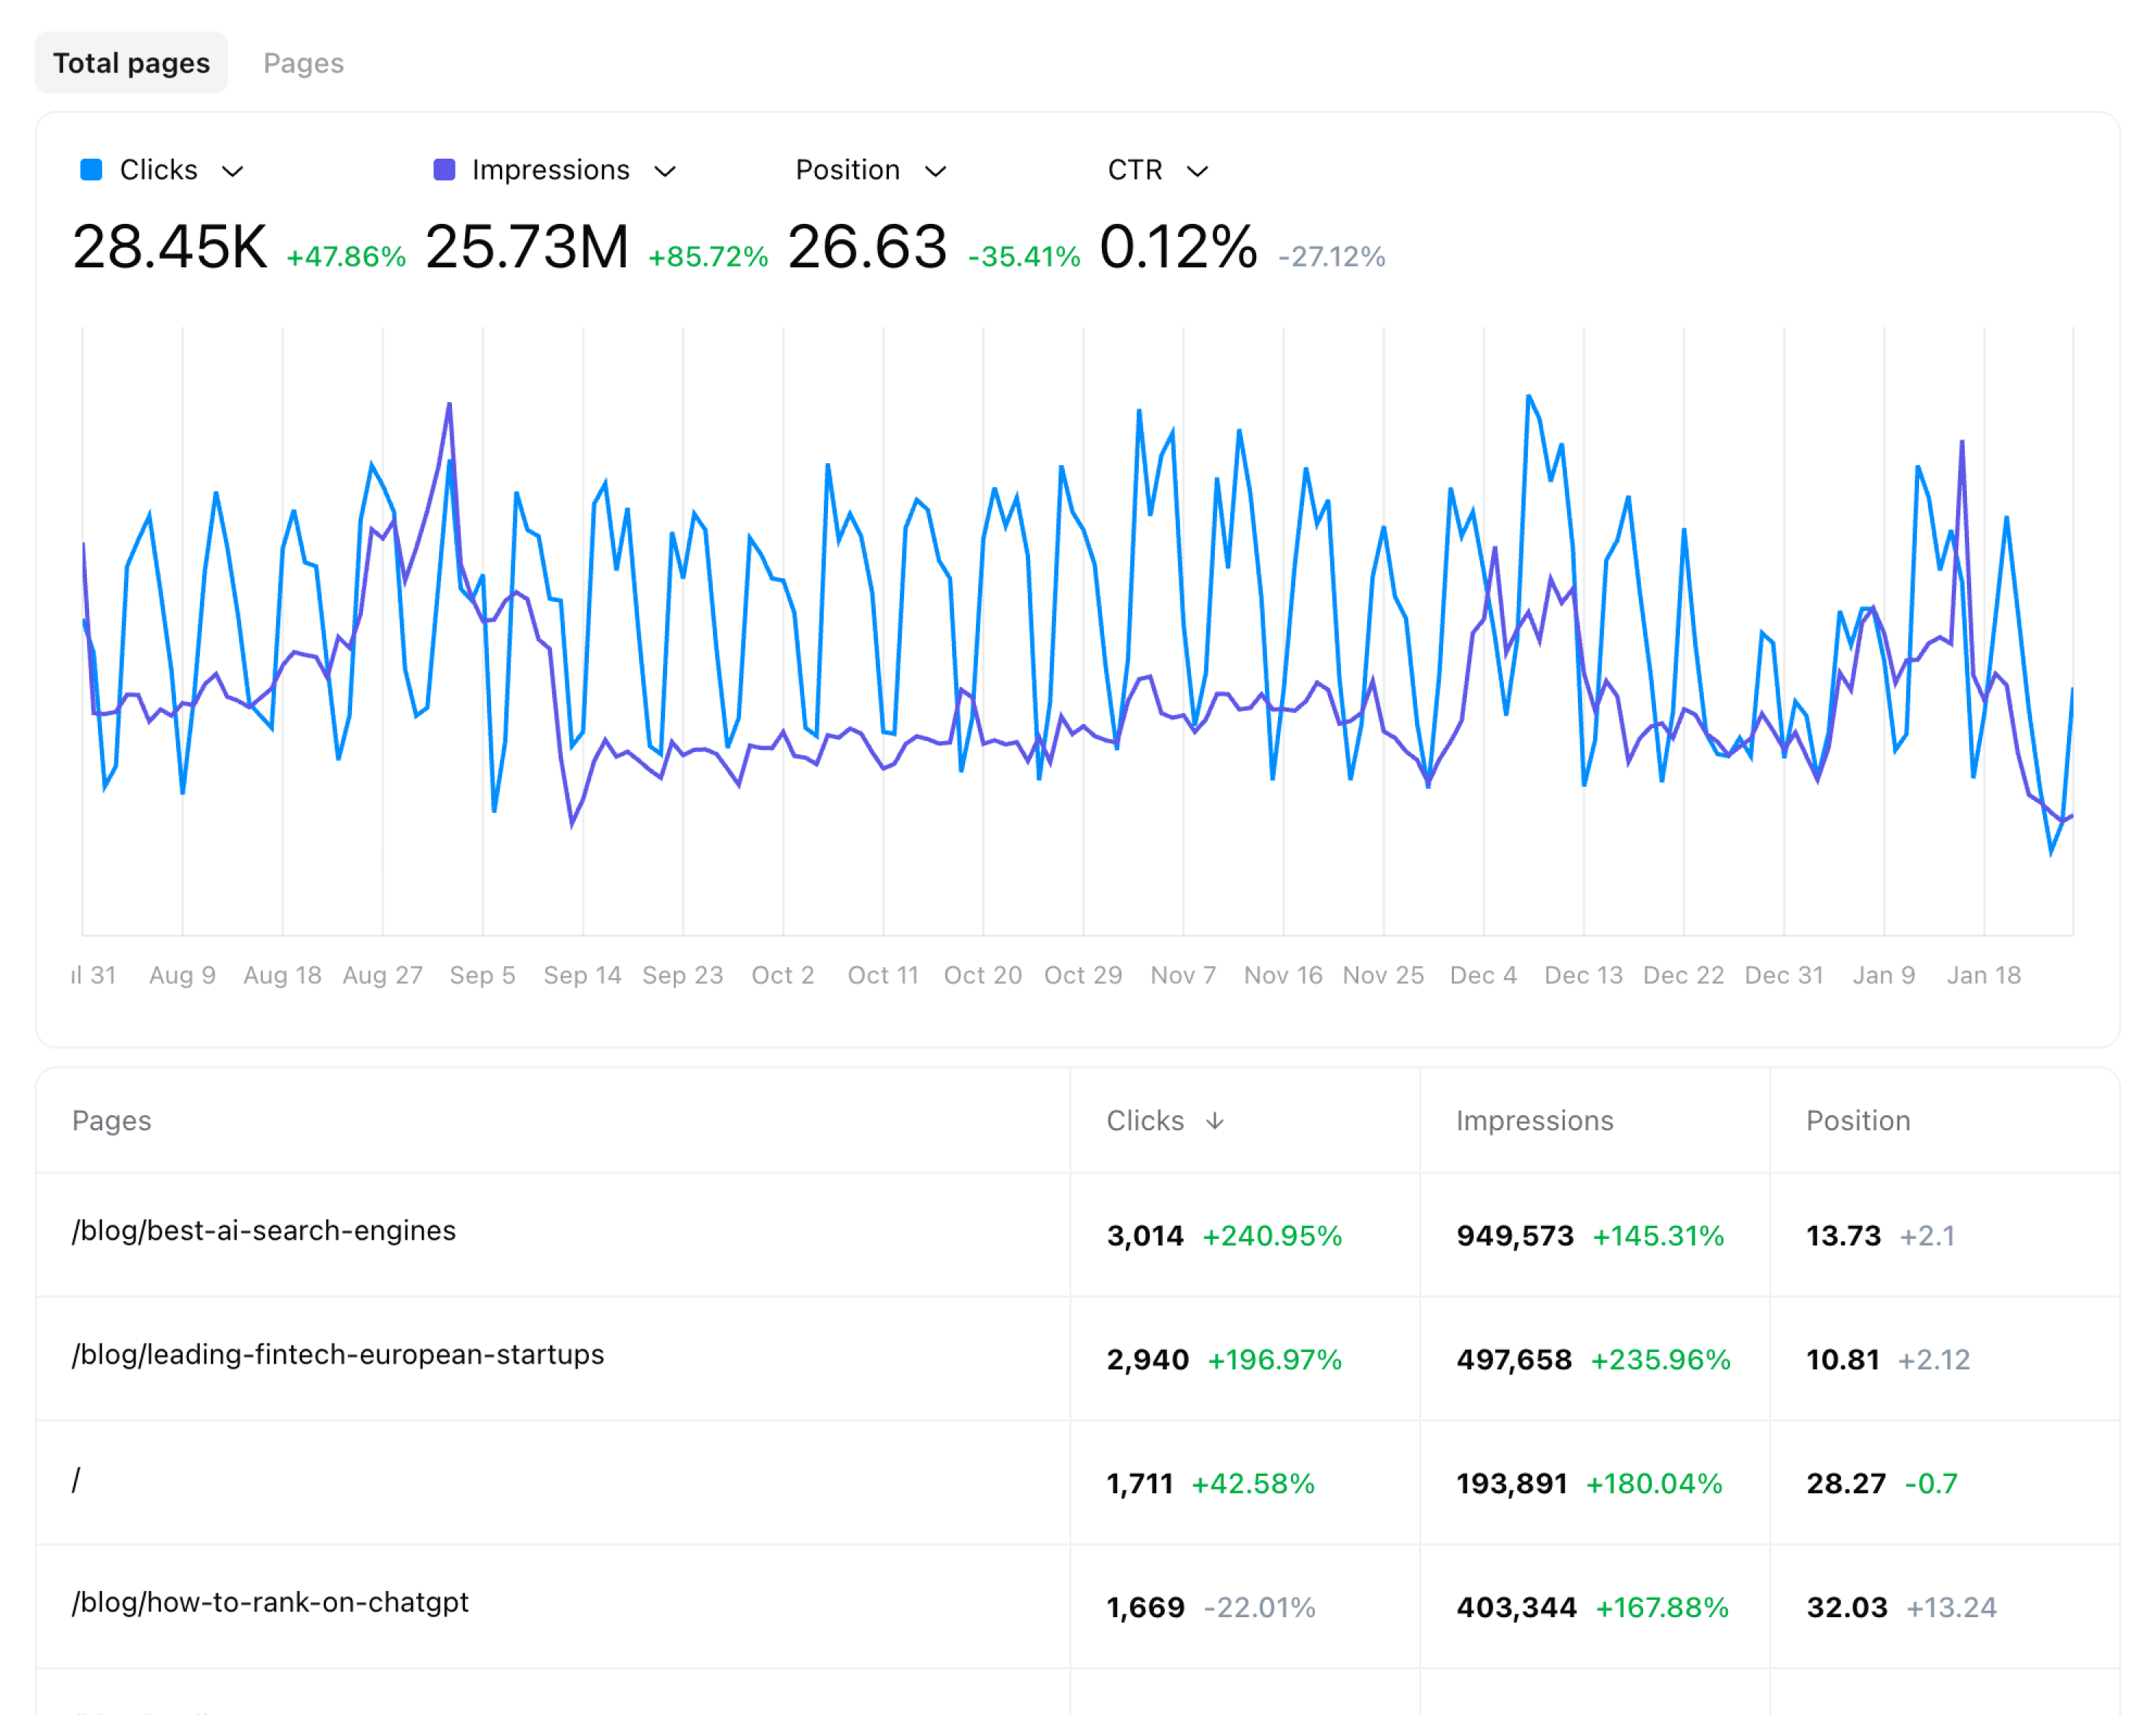2156x1715 pixels.
Task: Click the Jan 18 axis label on the chart
Action: pos(1984,975)
